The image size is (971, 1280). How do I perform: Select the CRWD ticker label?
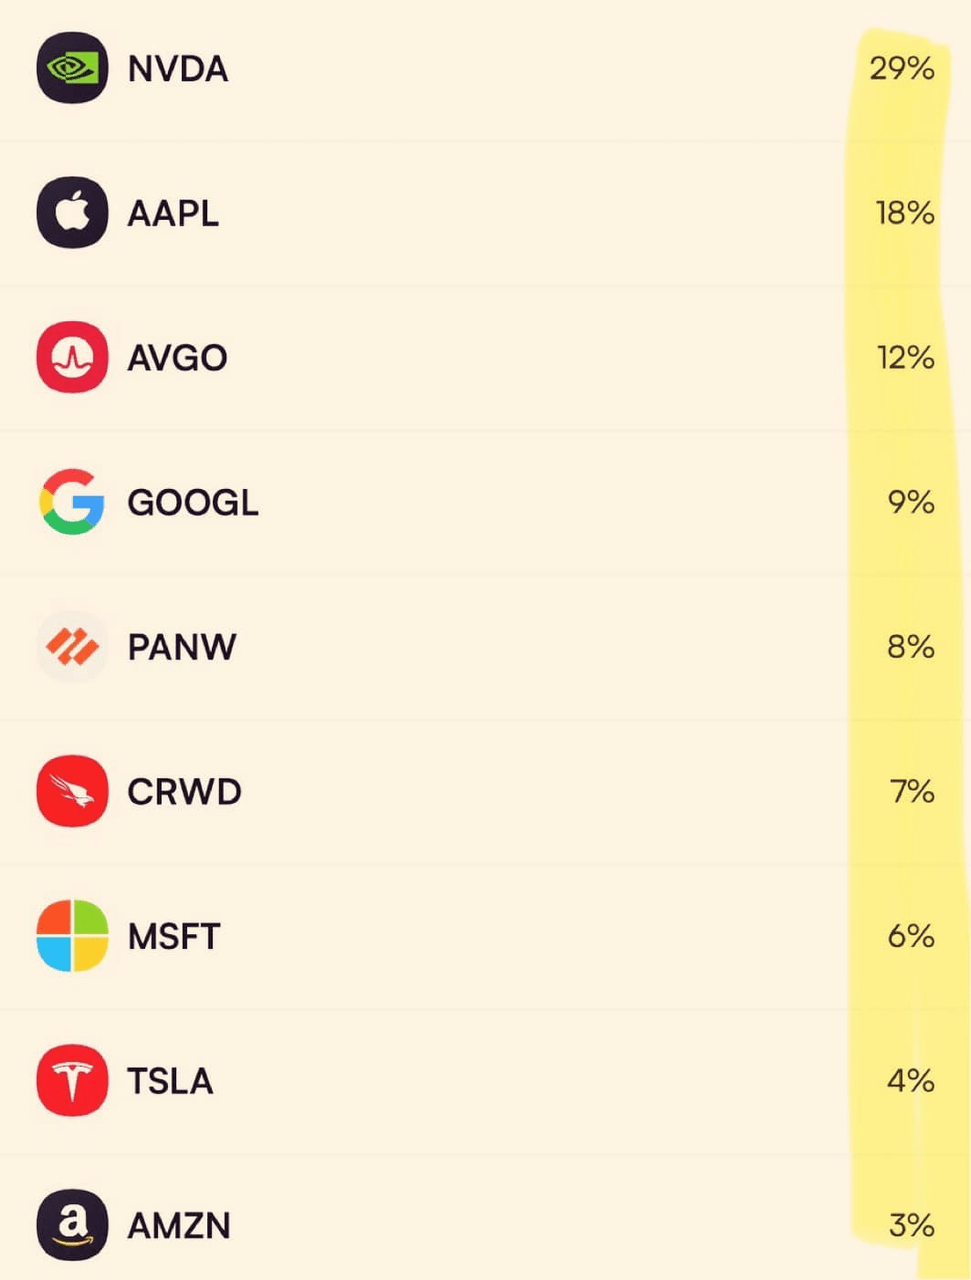click(x=184, y=792)
